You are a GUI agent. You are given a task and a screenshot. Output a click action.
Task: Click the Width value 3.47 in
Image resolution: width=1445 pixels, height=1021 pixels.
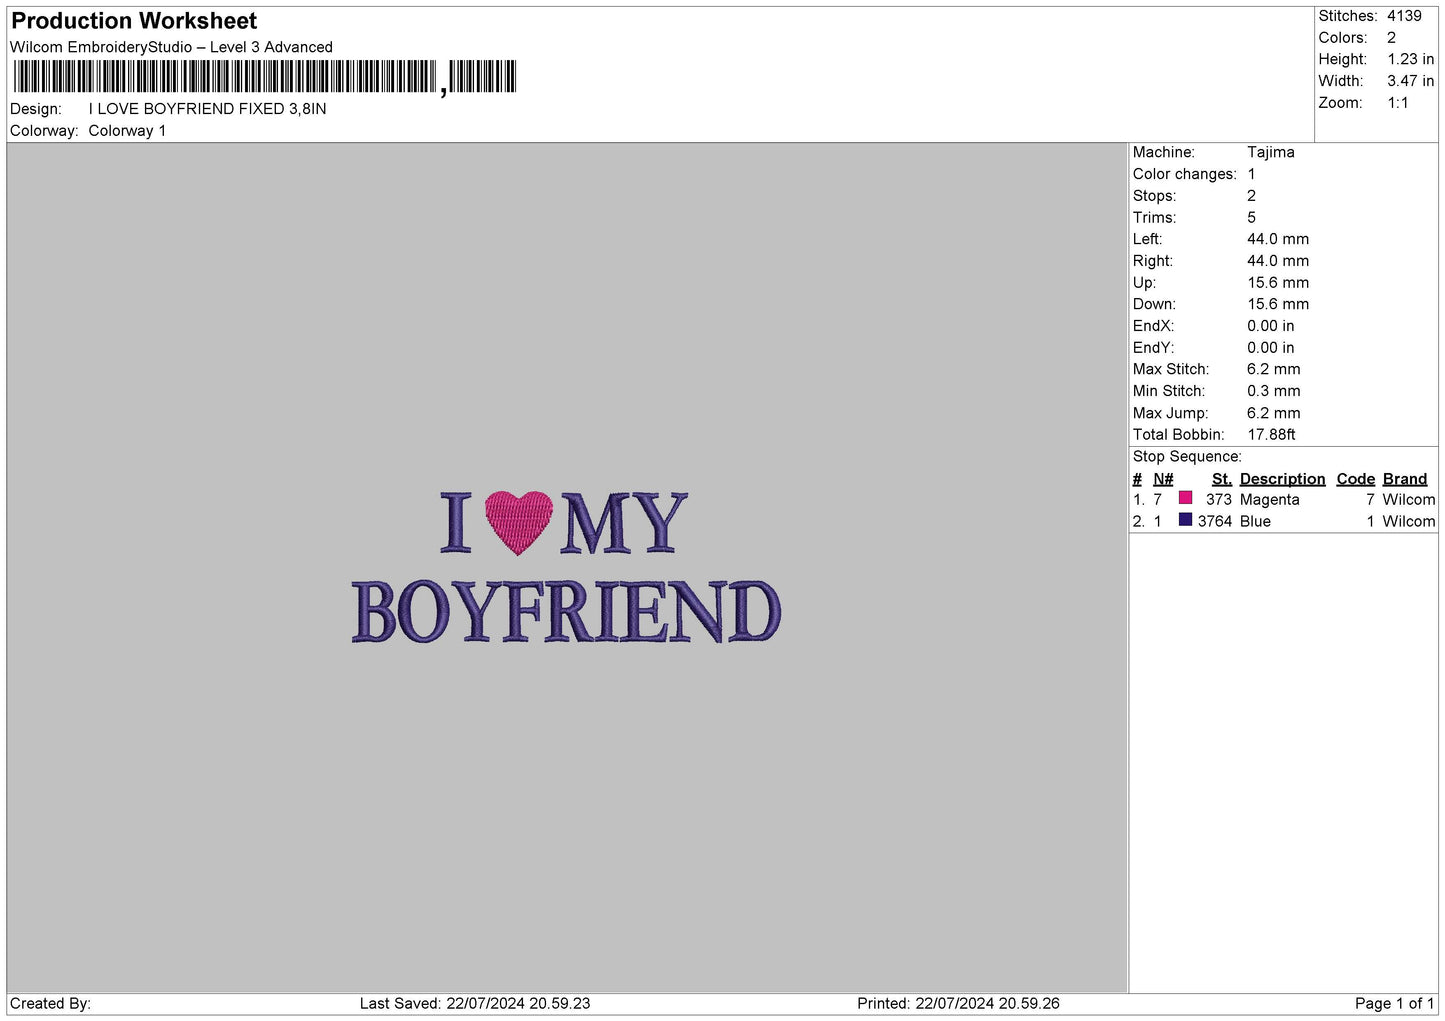pos(1410,81)
